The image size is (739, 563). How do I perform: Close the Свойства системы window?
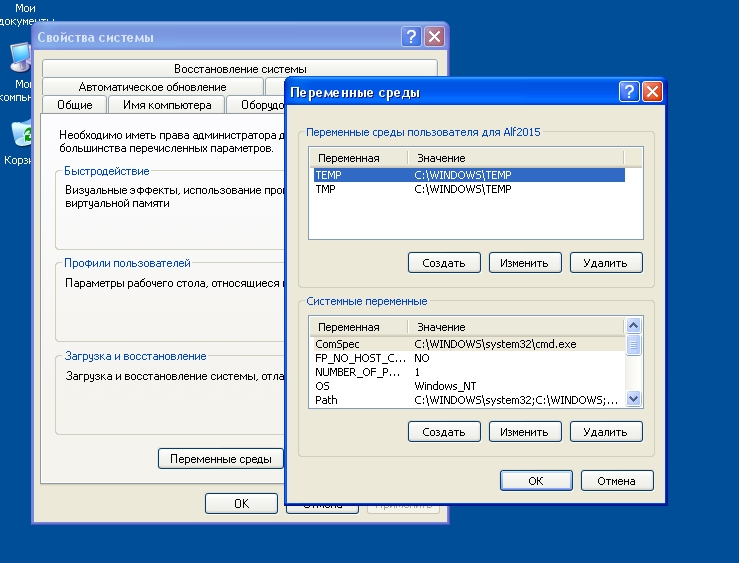pos(434,36)
